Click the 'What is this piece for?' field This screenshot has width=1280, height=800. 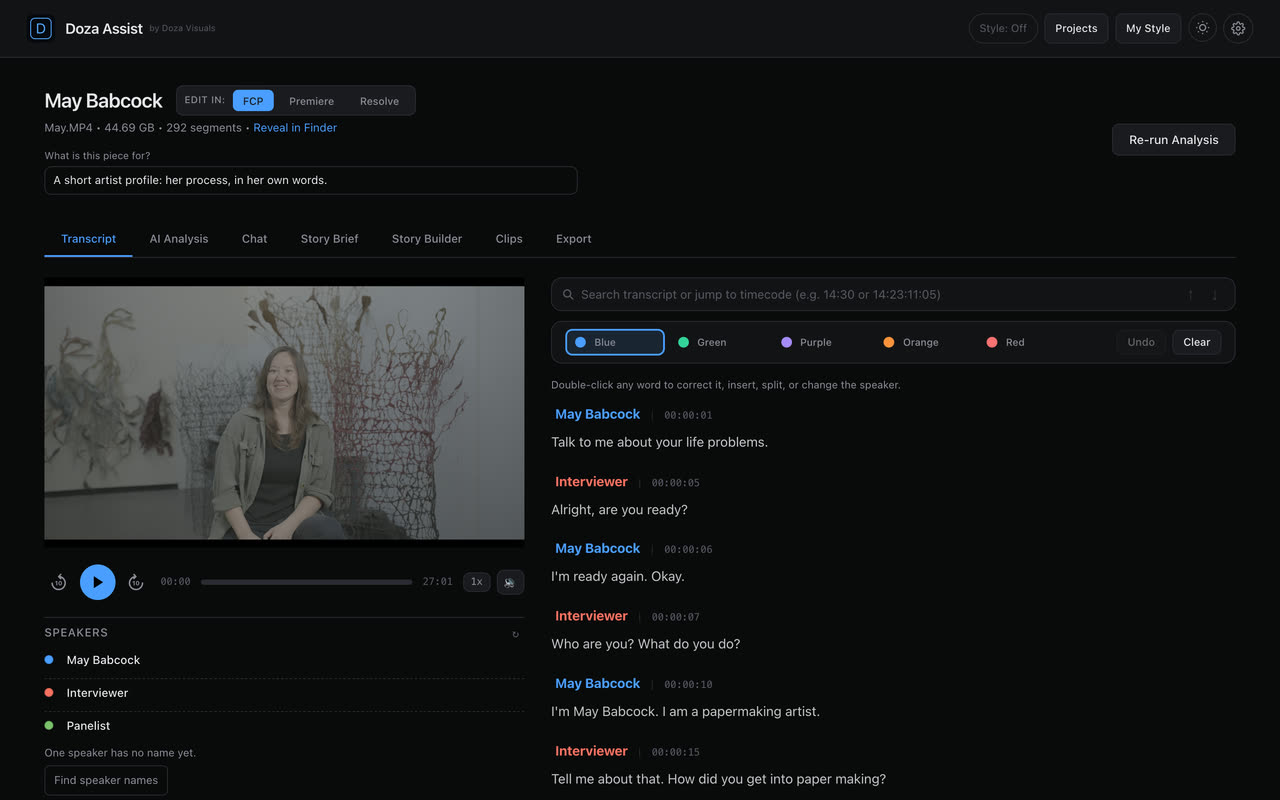click(x=311, y=180)
